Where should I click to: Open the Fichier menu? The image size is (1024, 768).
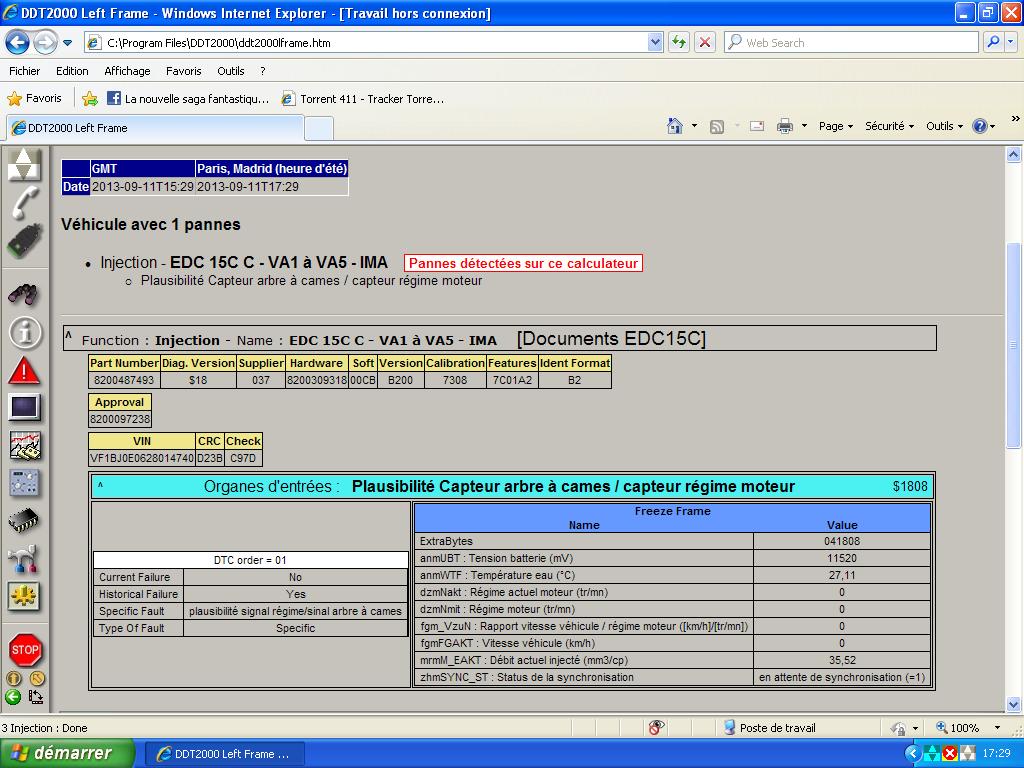(24, 71)
